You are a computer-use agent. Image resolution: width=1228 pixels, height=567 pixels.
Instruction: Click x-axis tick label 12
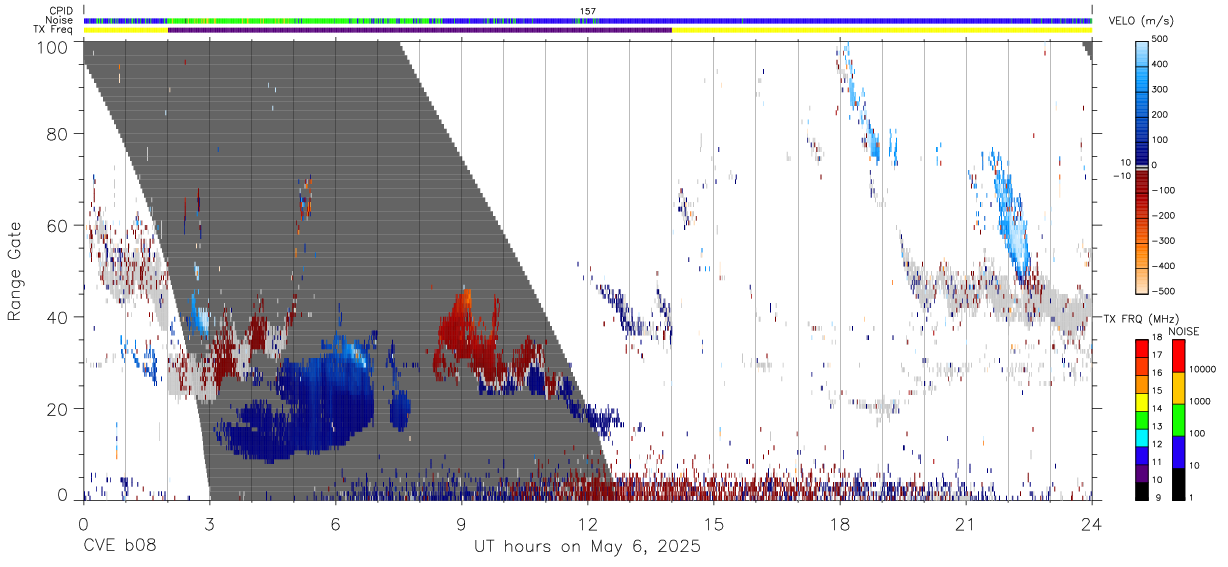[587, 524]
